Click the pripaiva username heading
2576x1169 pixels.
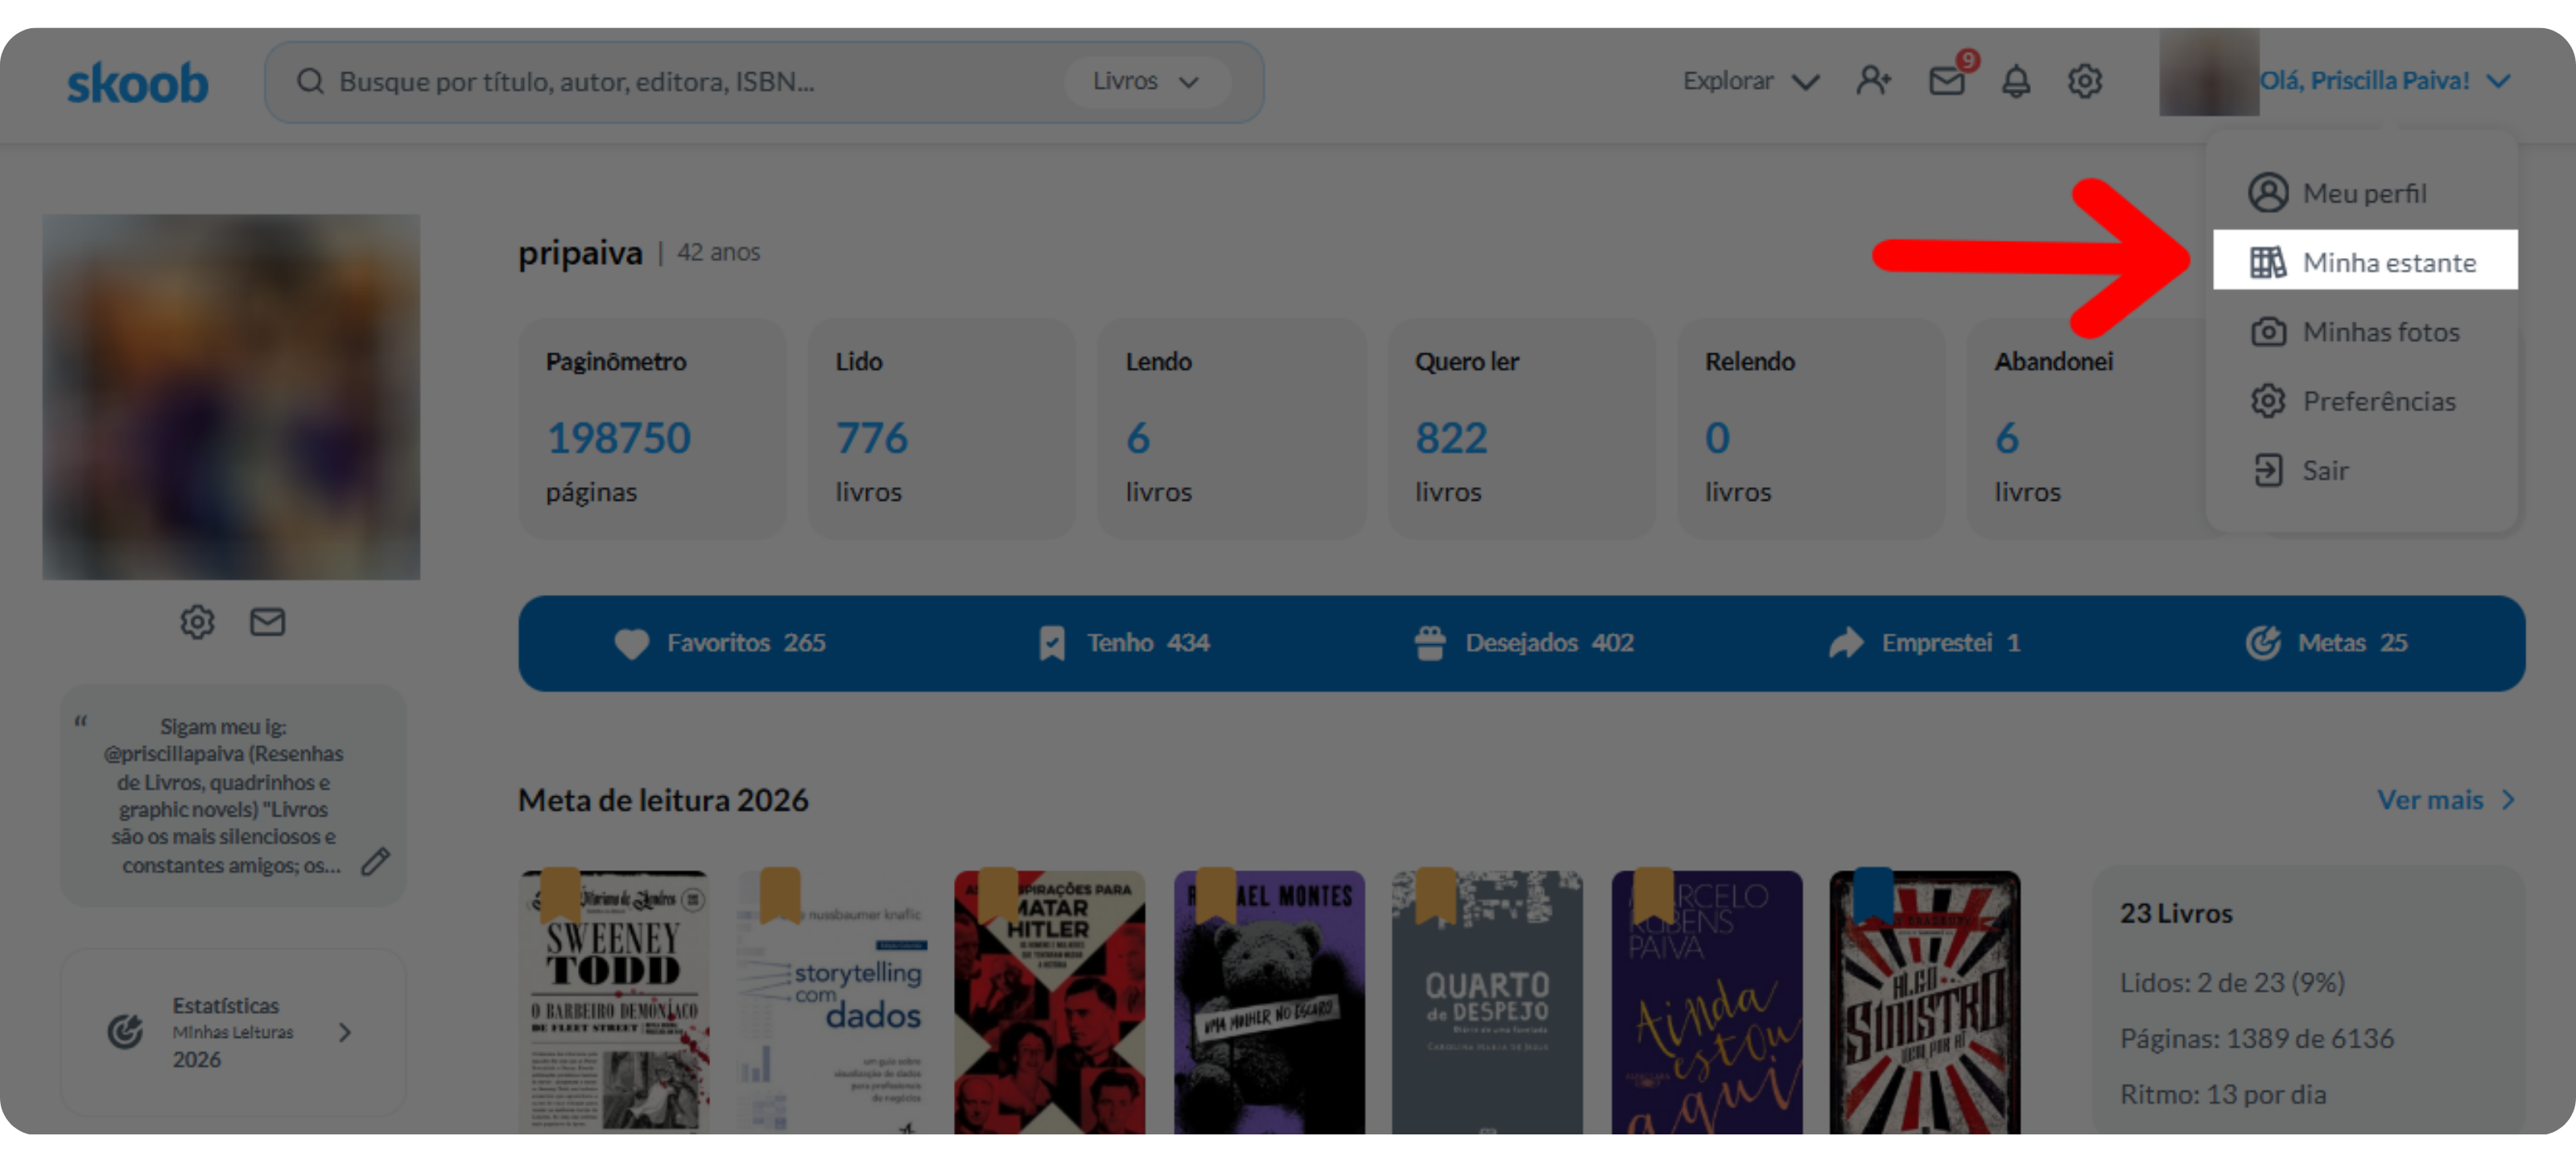pos(580,253)
